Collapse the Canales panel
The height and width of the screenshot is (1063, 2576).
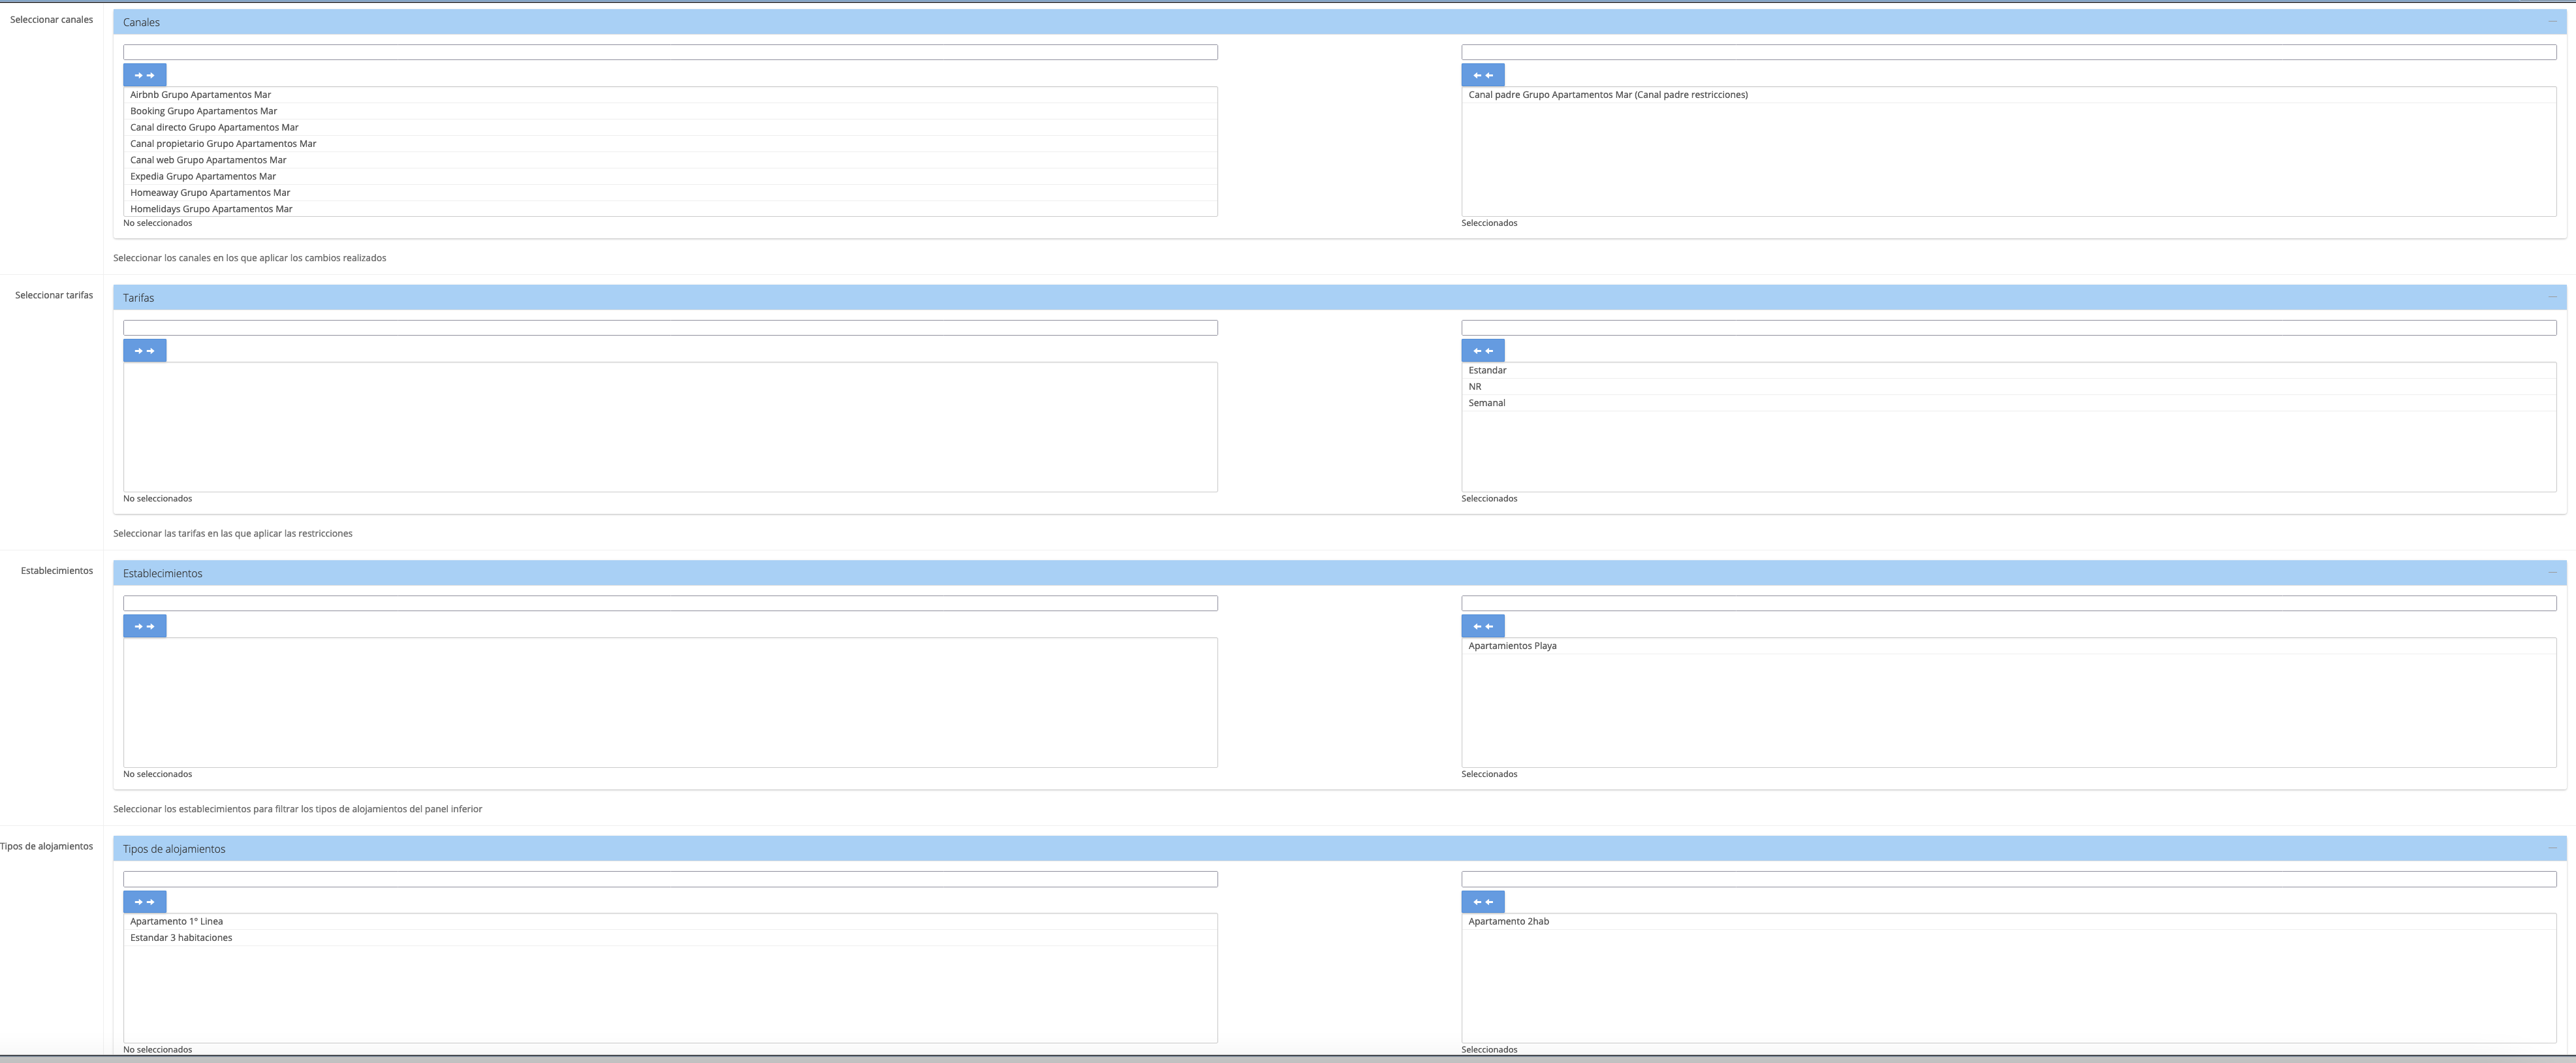2552,21
